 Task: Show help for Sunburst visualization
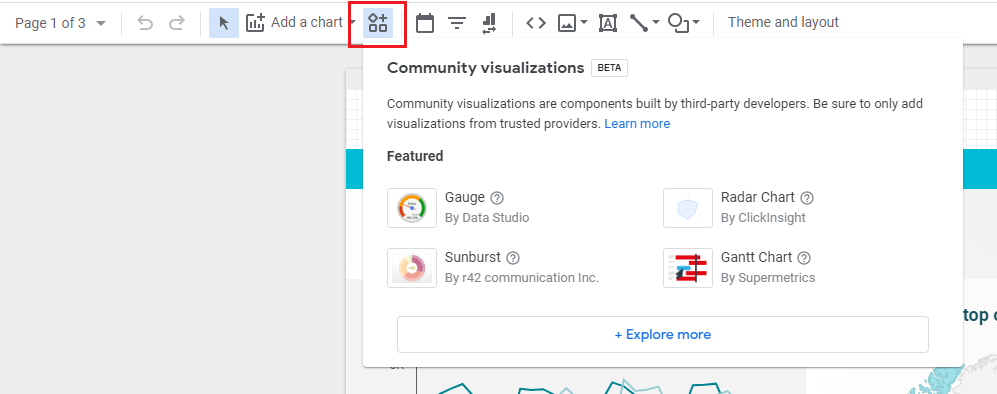514,258
